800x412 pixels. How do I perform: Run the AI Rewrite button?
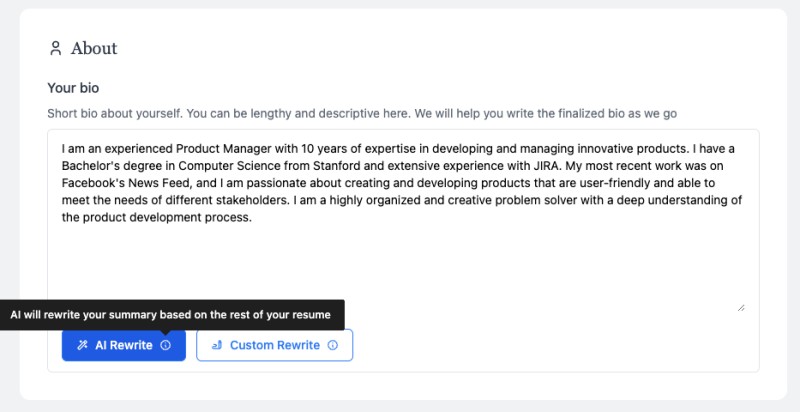pos(124,345)
